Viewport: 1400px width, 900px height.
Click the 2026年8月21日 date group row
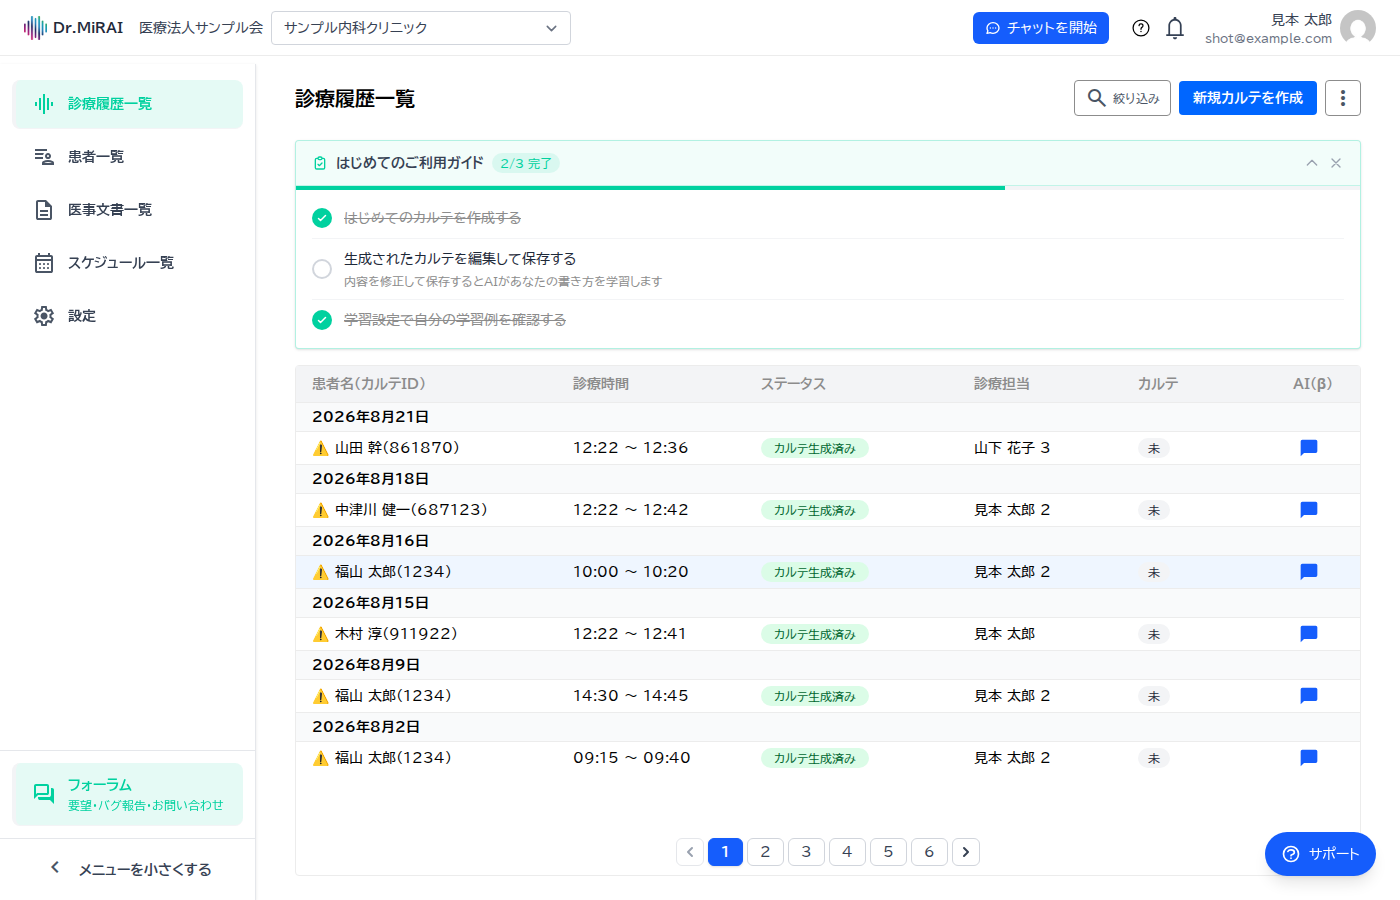click(828, 417)
